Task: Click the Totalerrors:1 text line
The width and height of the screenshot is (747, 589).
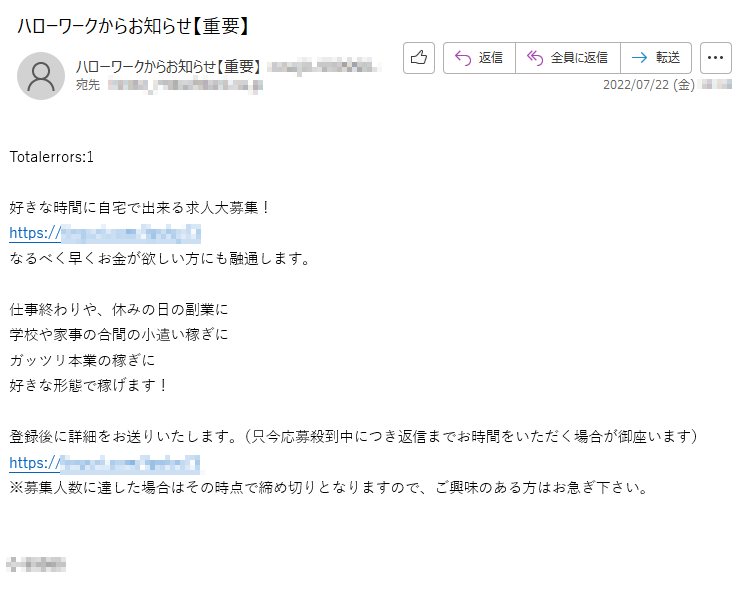Action: tap(51, 157)
